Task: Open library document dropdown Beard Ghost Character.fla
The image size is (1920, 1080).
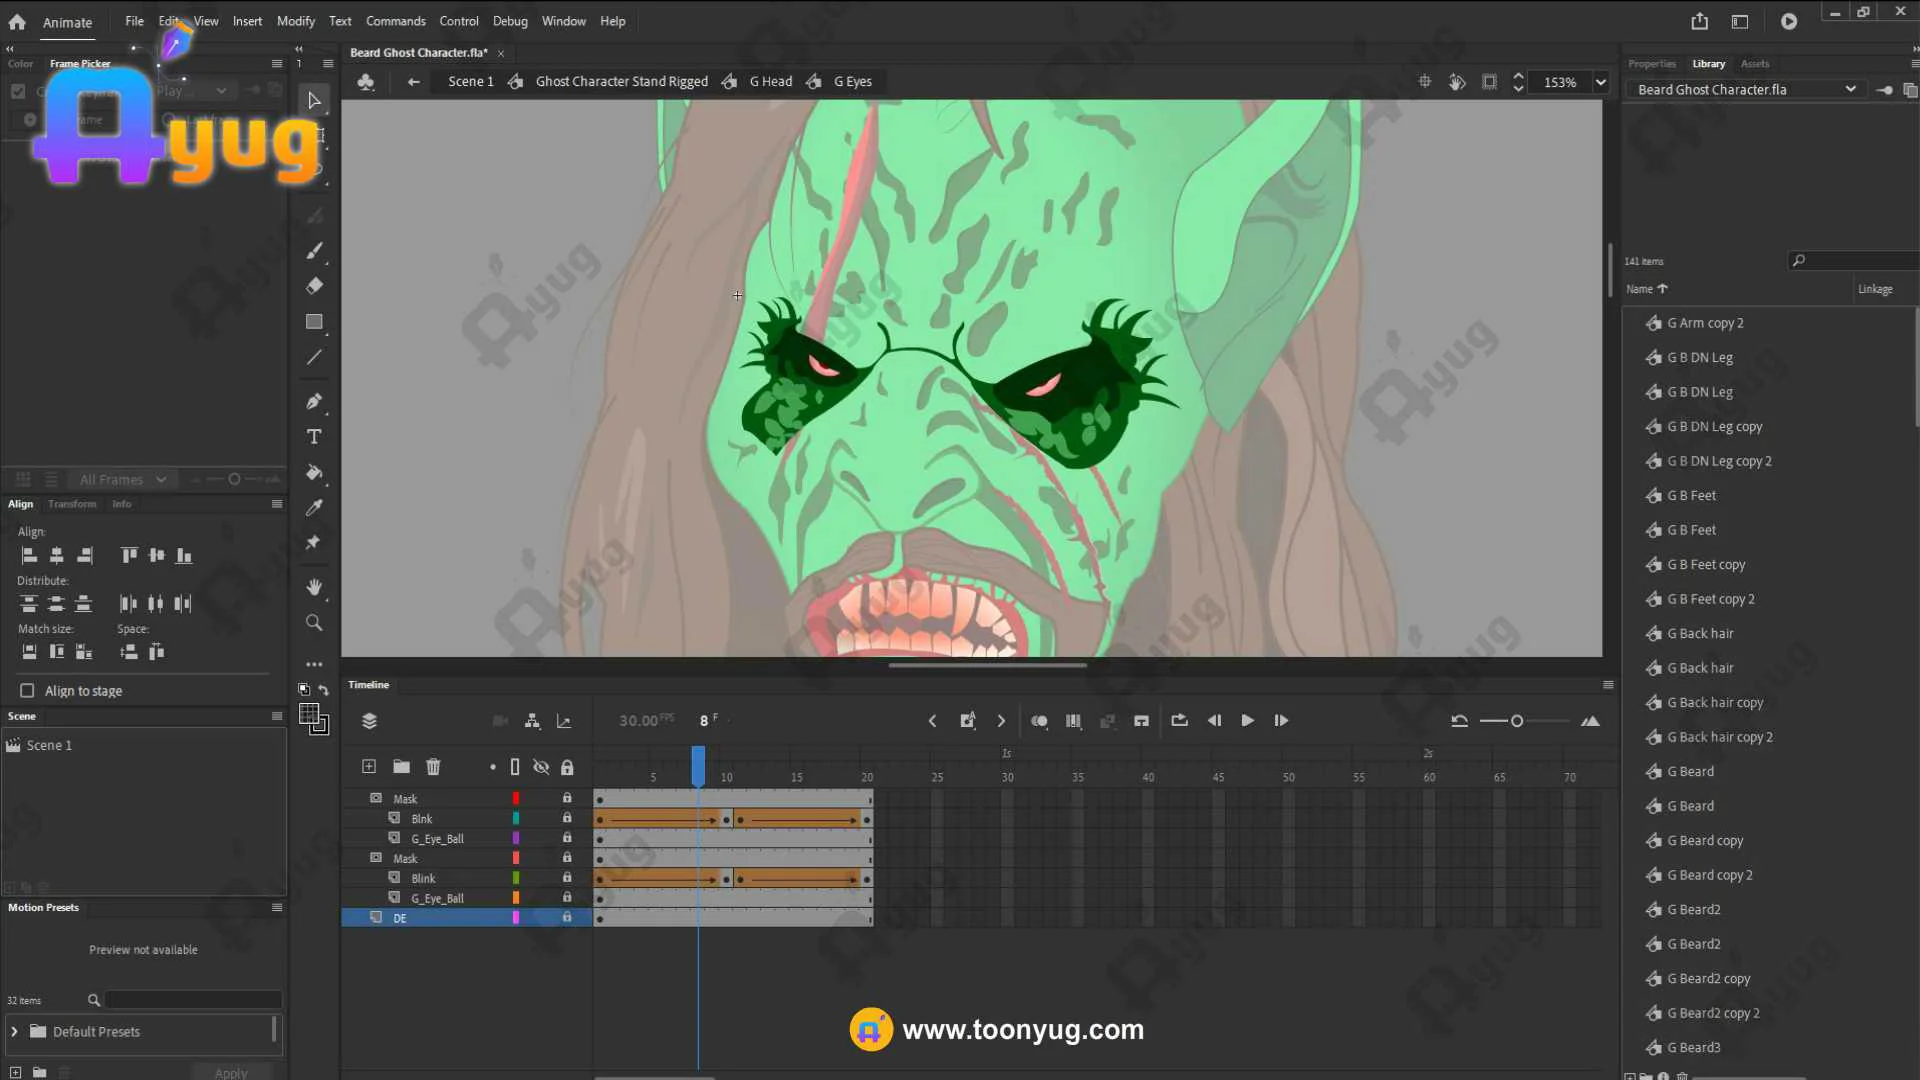Action: click(1850, 89)
